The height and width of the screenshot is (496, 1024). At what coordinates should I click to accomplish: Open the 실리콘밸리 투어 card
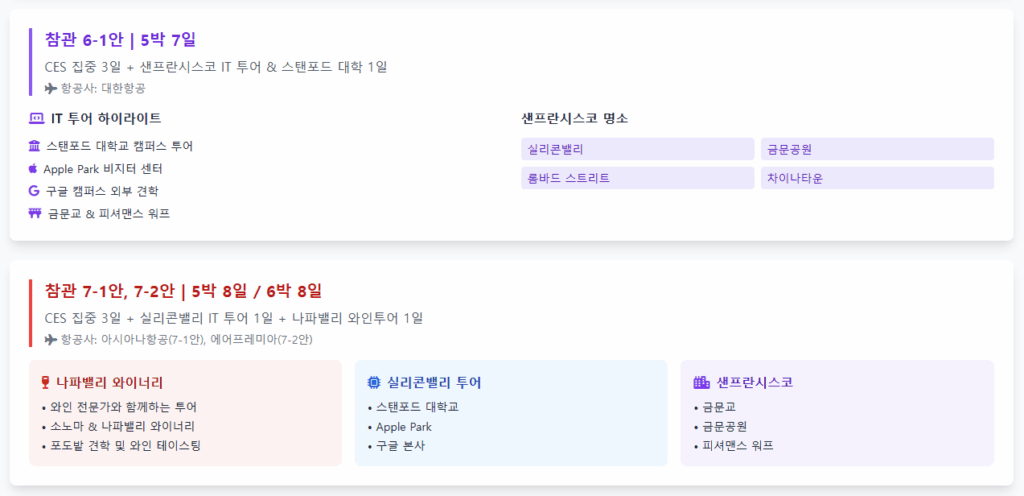tap(511, 413)
